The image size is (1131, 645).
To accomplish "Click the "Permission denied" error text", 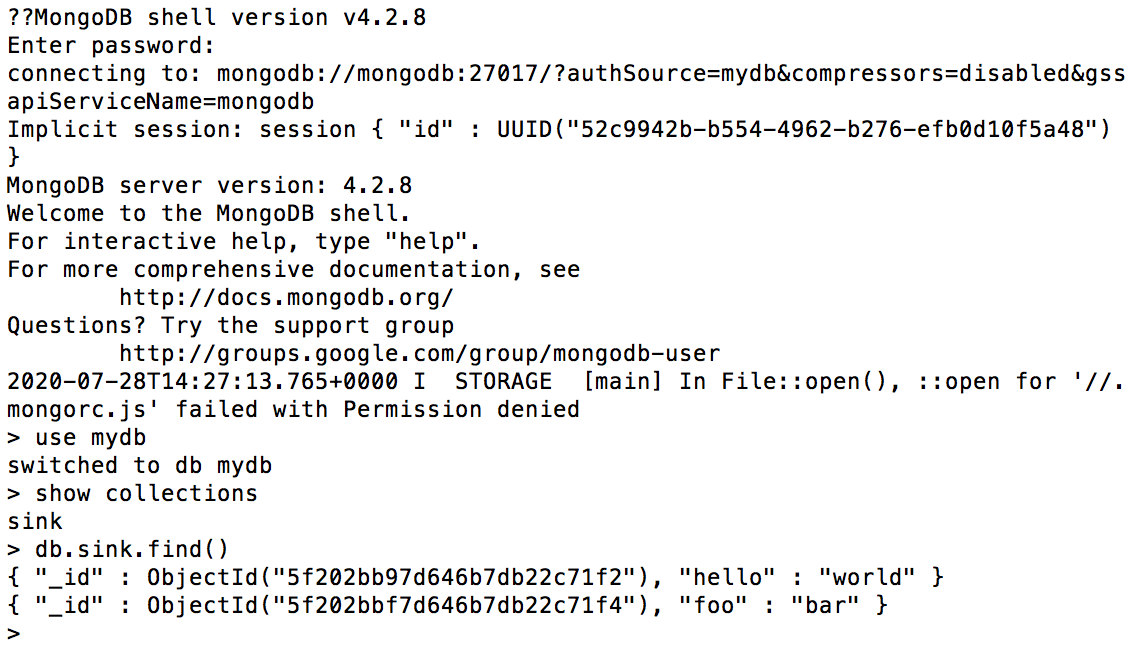I will click(461, 409).
